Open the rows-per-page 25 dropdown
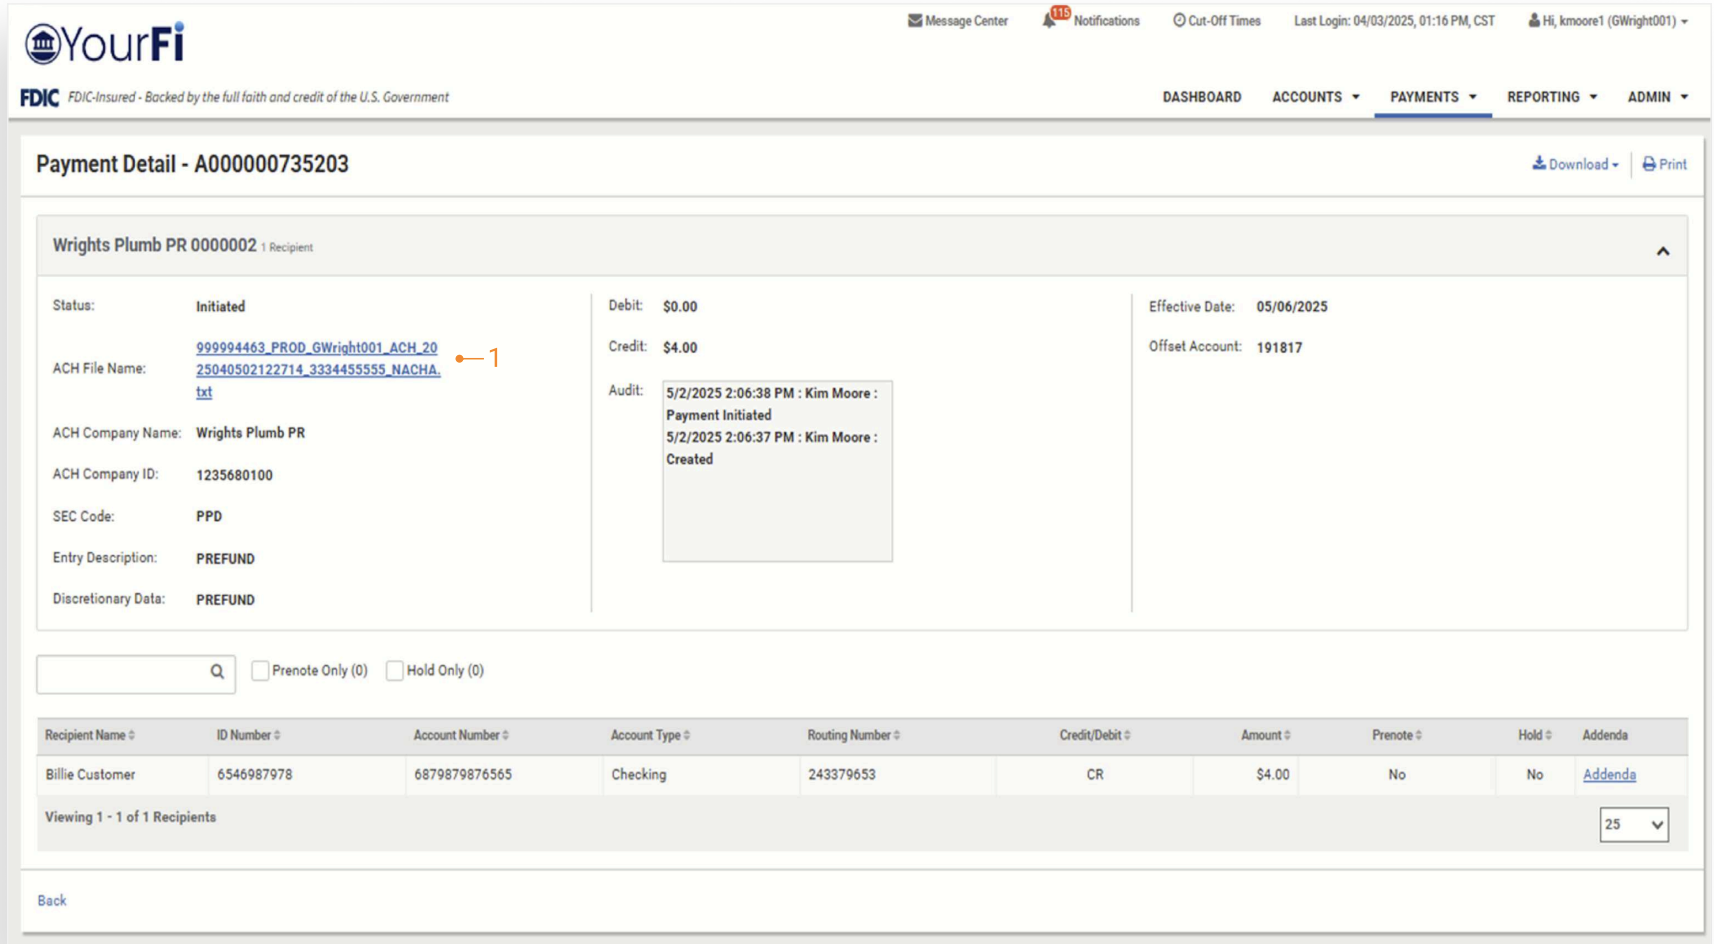Viewport: 1714px width, 944px height. pos(1633,825)
